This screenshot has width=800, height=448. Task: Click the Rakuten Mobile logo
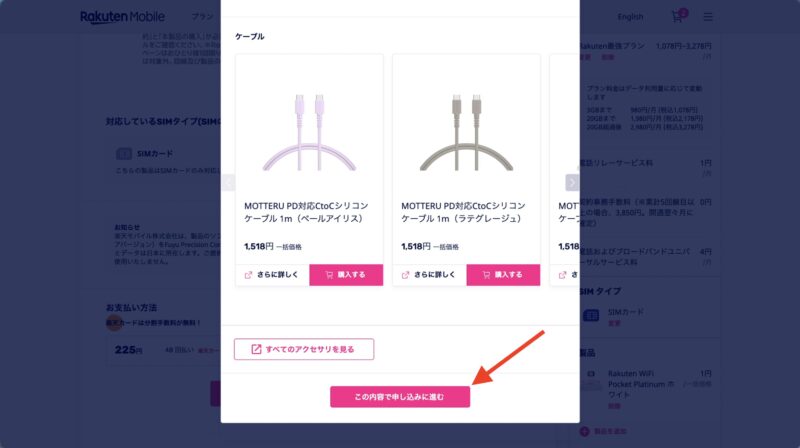[x=122, y=17]
